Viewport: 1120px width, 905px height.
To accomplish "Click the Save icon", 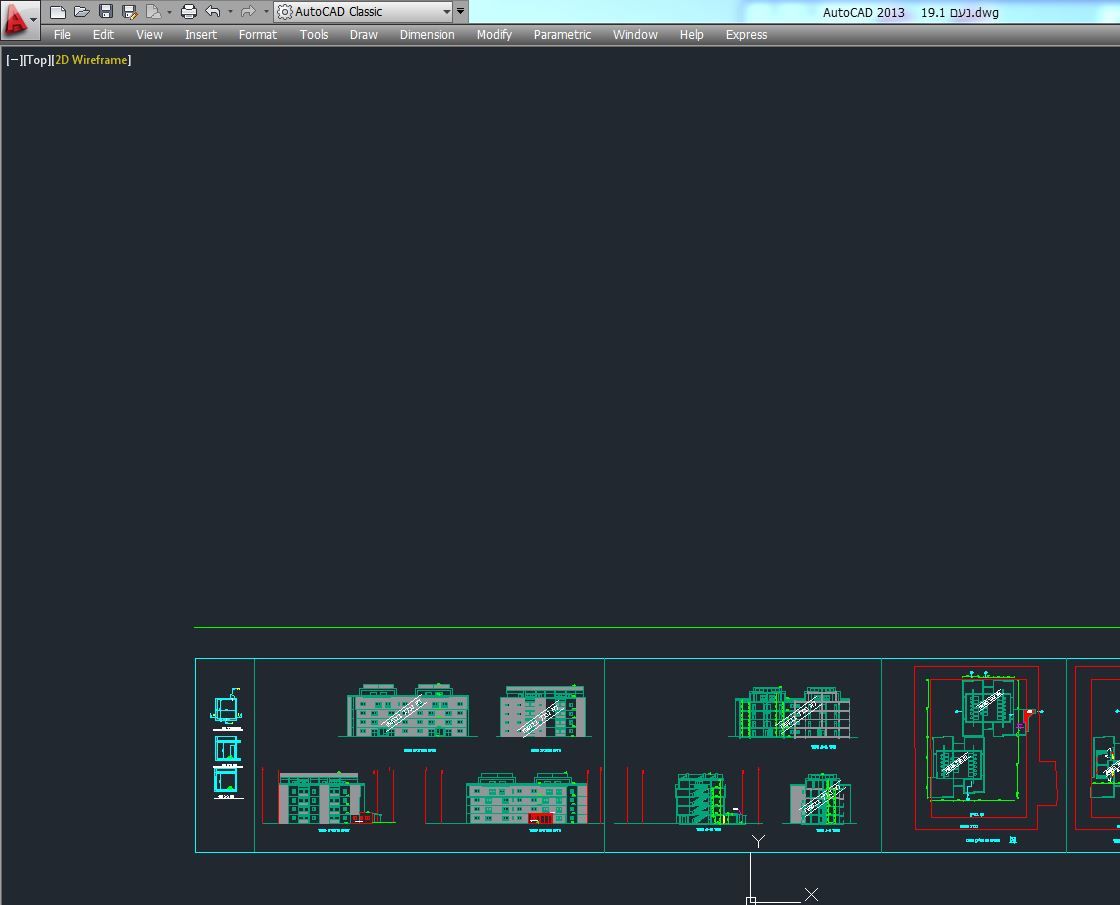I will point(106,12).
